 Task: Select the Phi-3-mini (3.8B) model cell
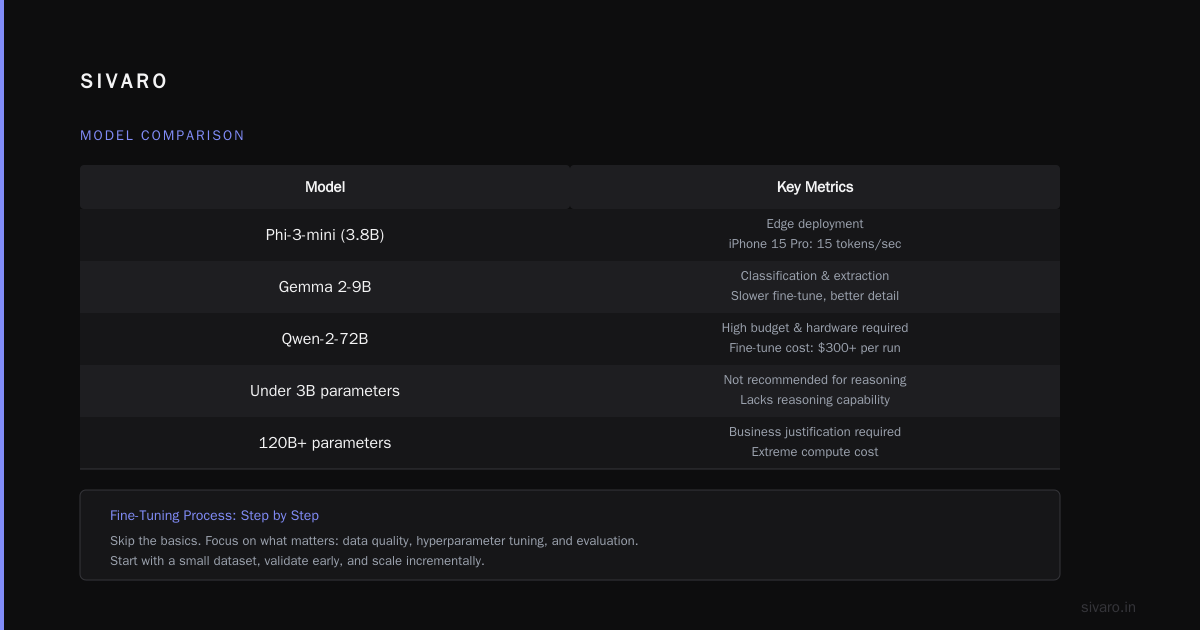click(x=325, y=235)
